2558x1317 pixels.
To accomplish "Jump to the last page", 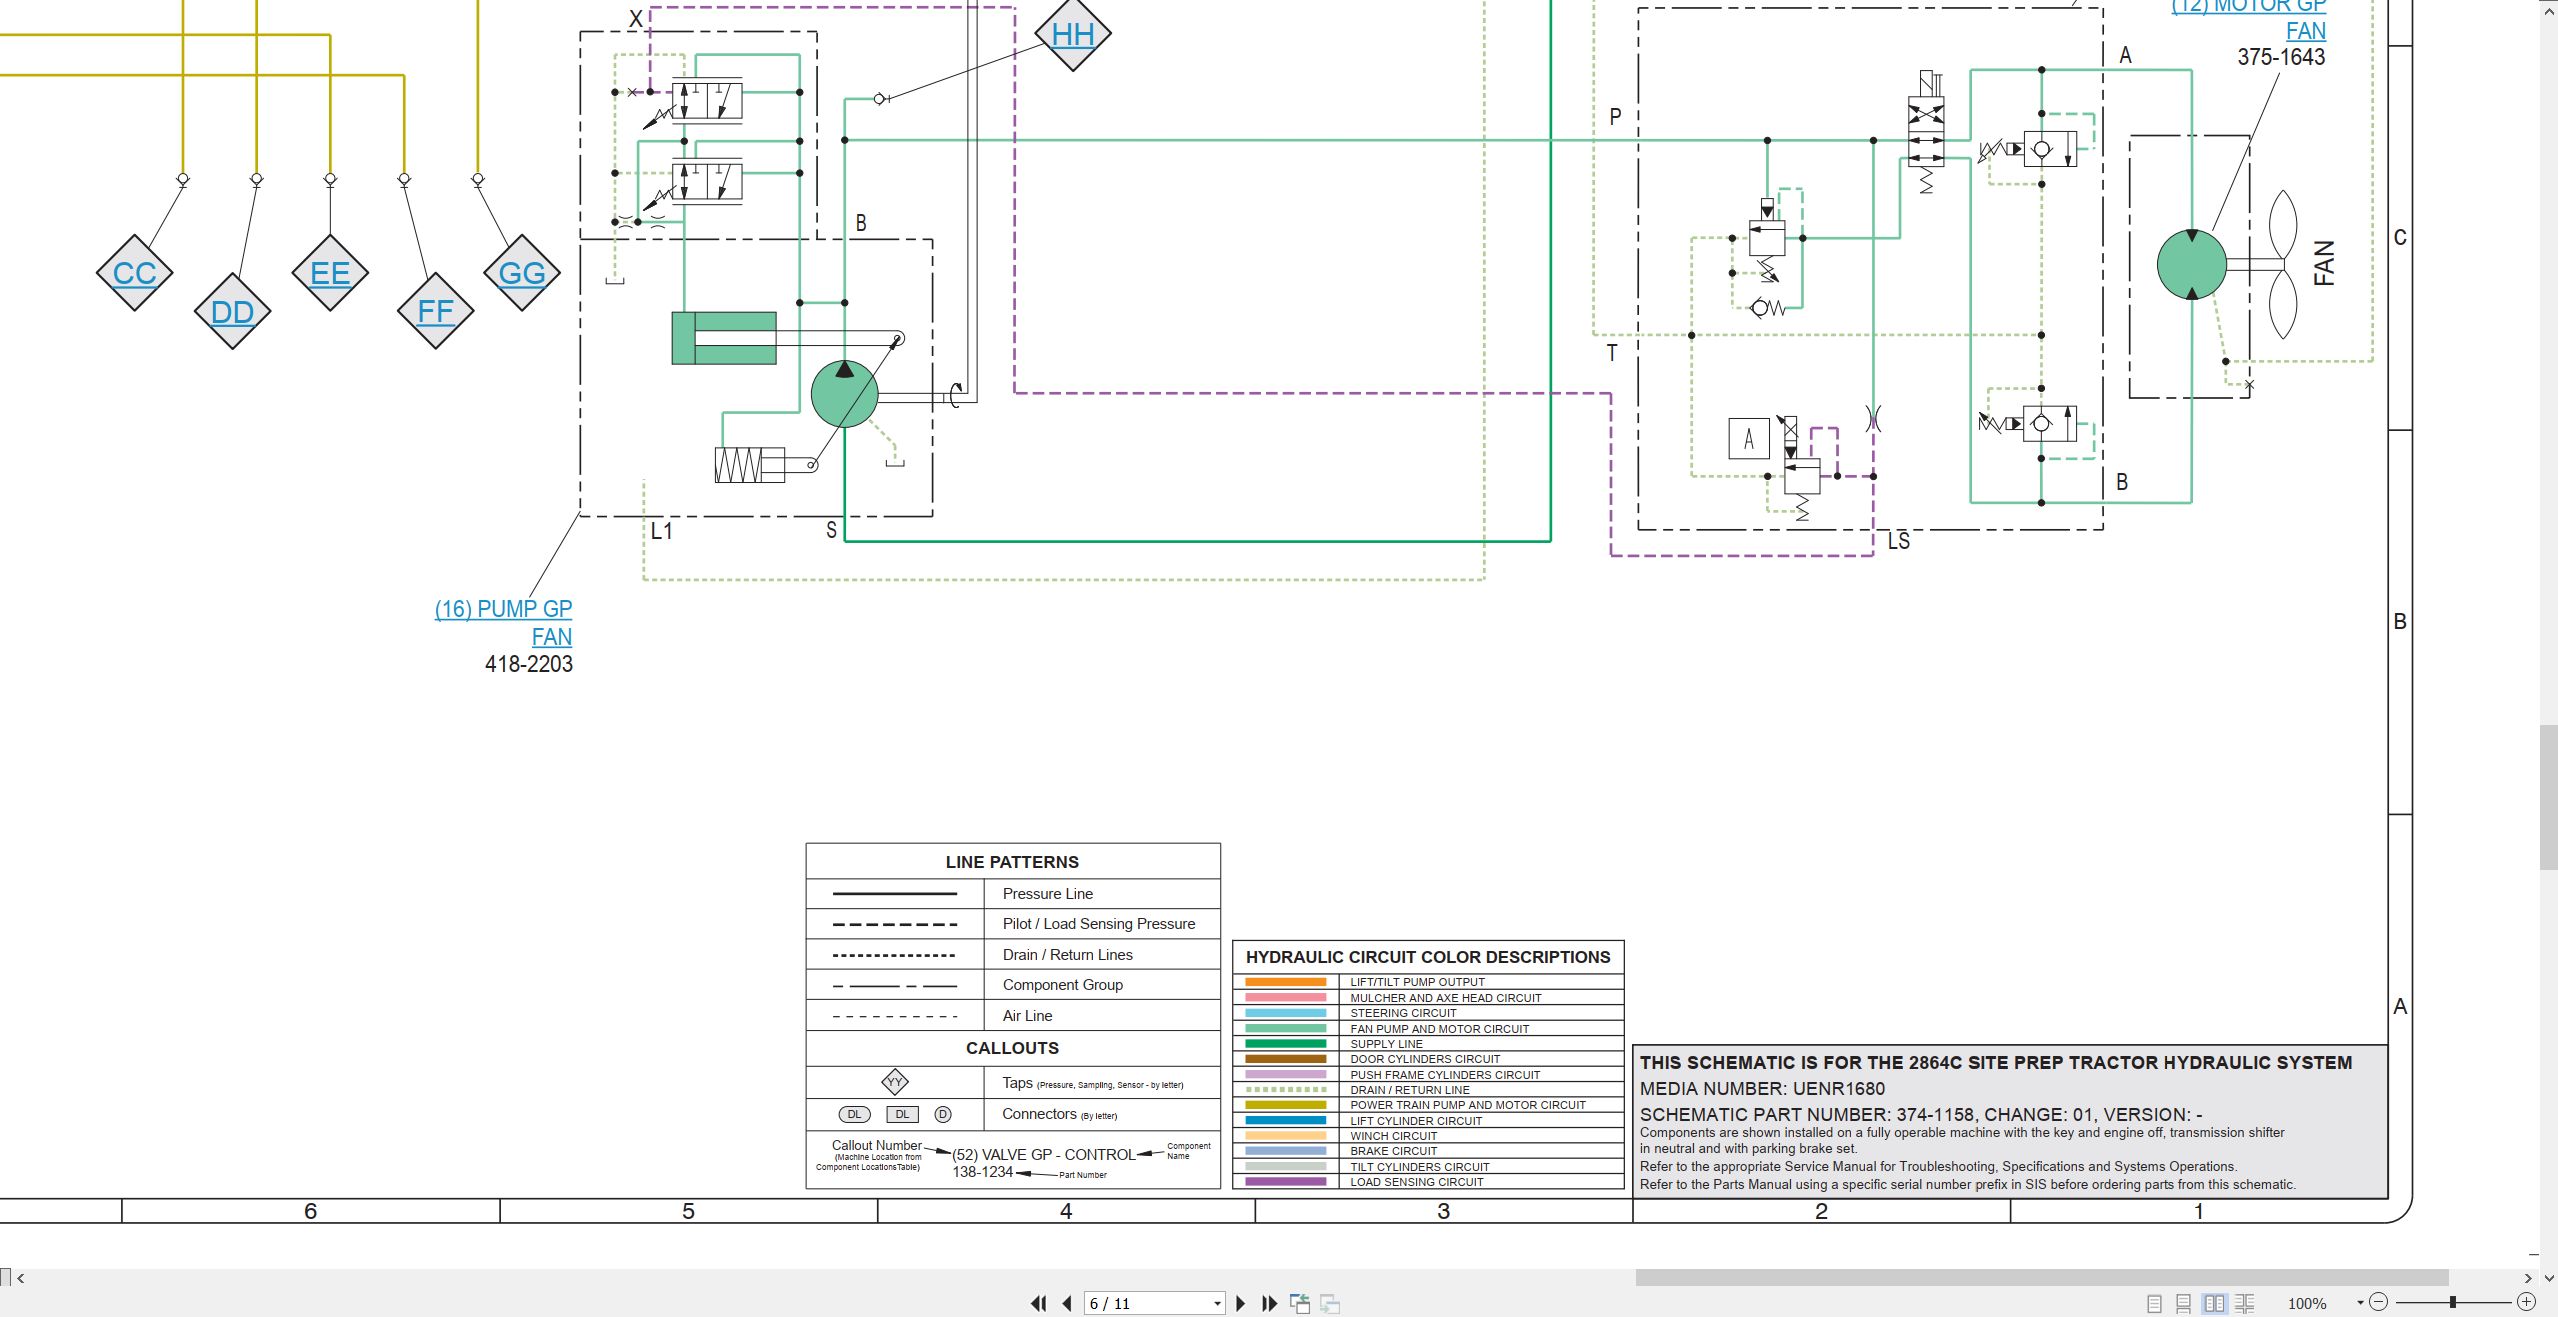I will tap(1270, 1303).
